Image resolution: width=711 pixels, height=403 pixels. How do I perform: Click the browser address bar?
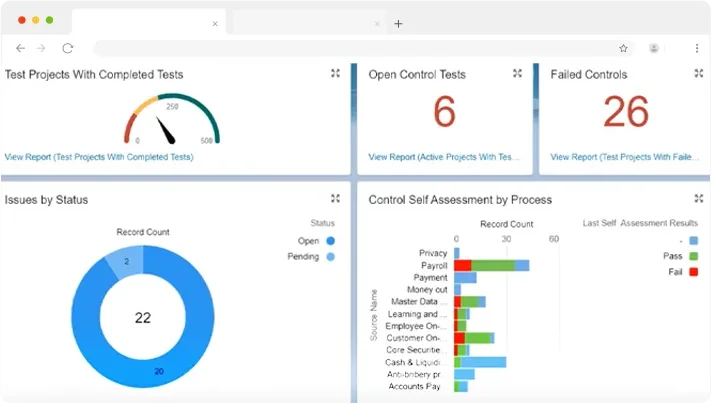tap(350, 48)
